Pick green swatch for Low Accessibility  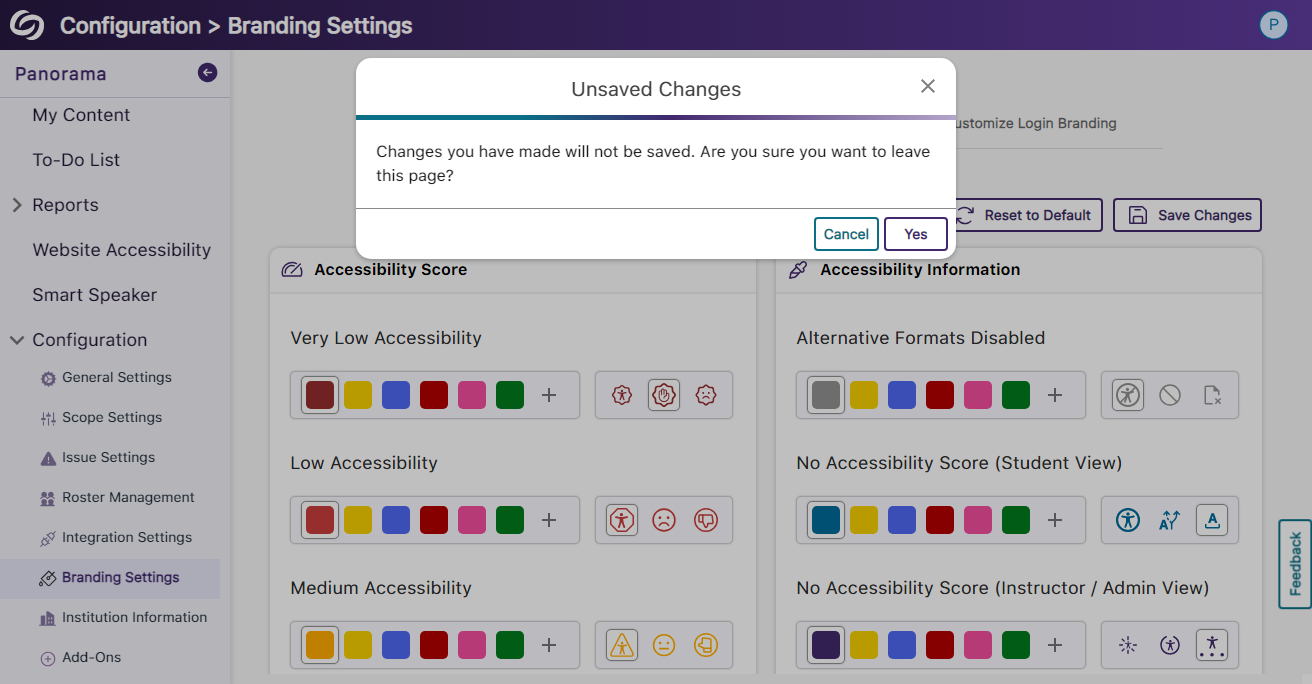click(510, 520)
